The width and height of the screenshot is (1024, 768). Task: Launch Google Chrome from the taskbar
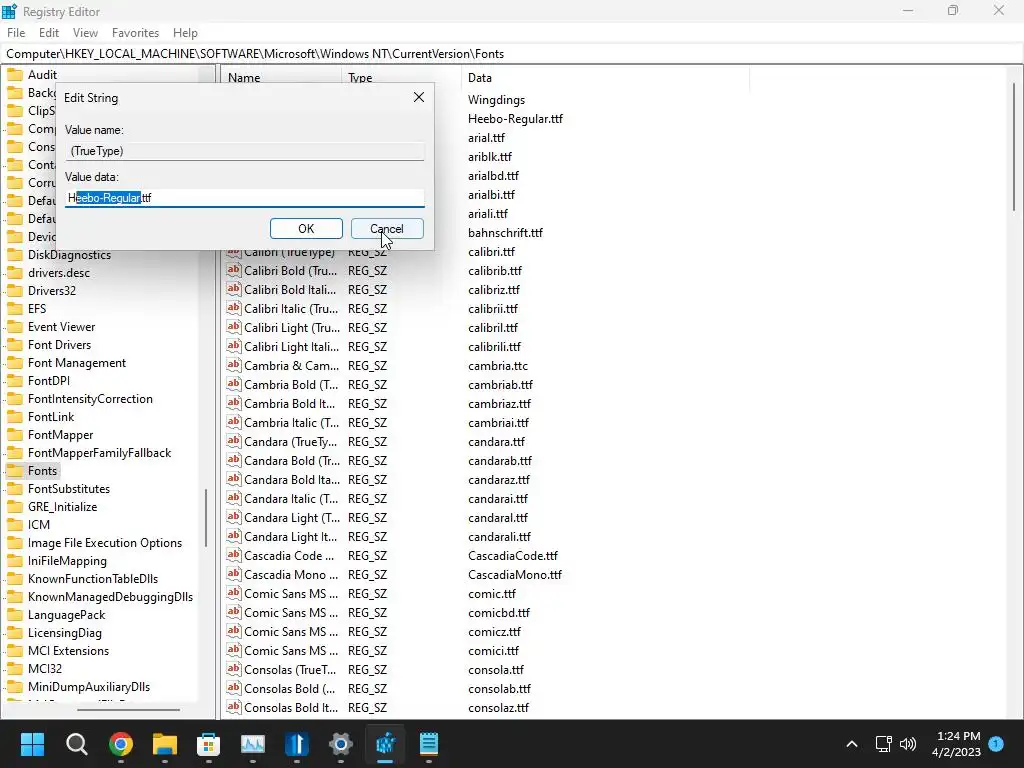(x=121, y=744)
